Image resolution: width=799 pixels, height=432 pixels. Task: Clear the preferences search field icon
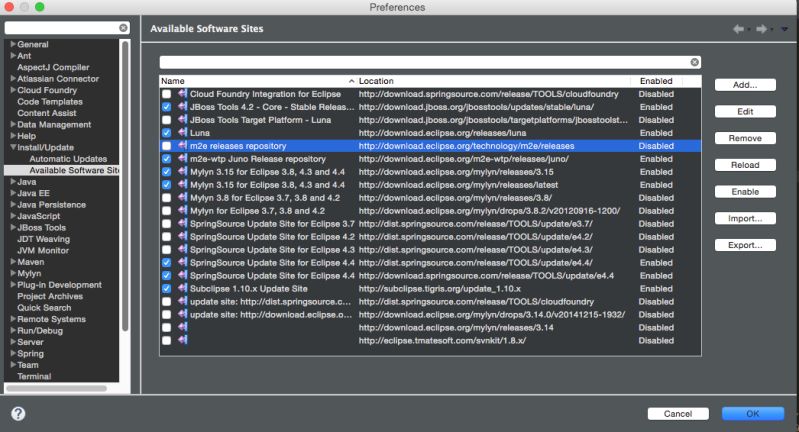(x=123, y=28)
